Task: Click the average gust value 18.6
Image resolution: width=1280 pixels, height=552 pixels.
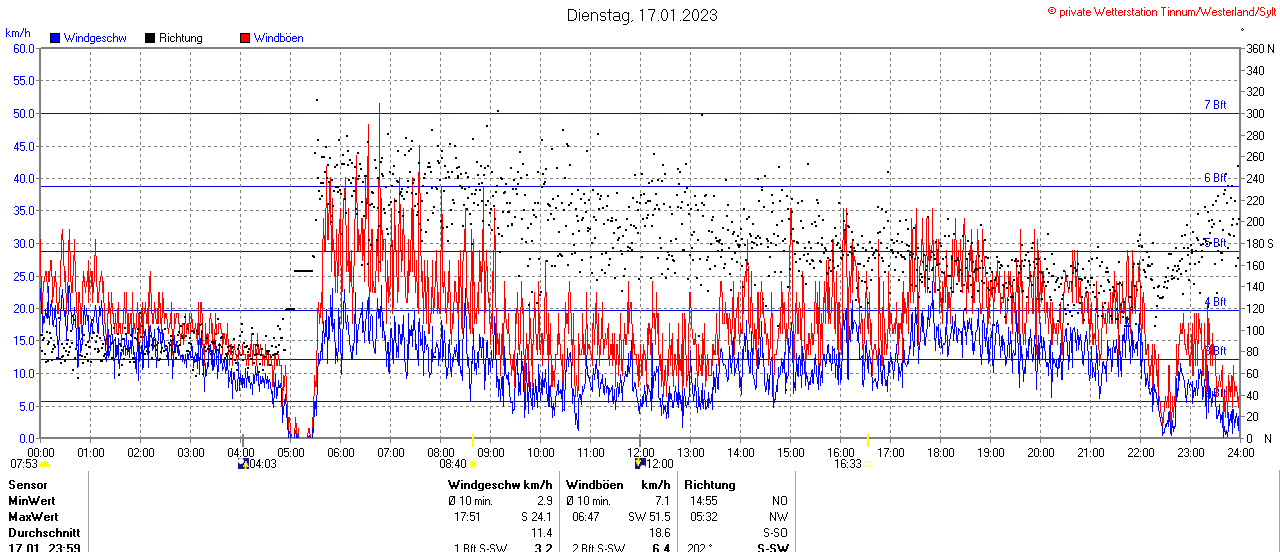Action: point(660,533)
